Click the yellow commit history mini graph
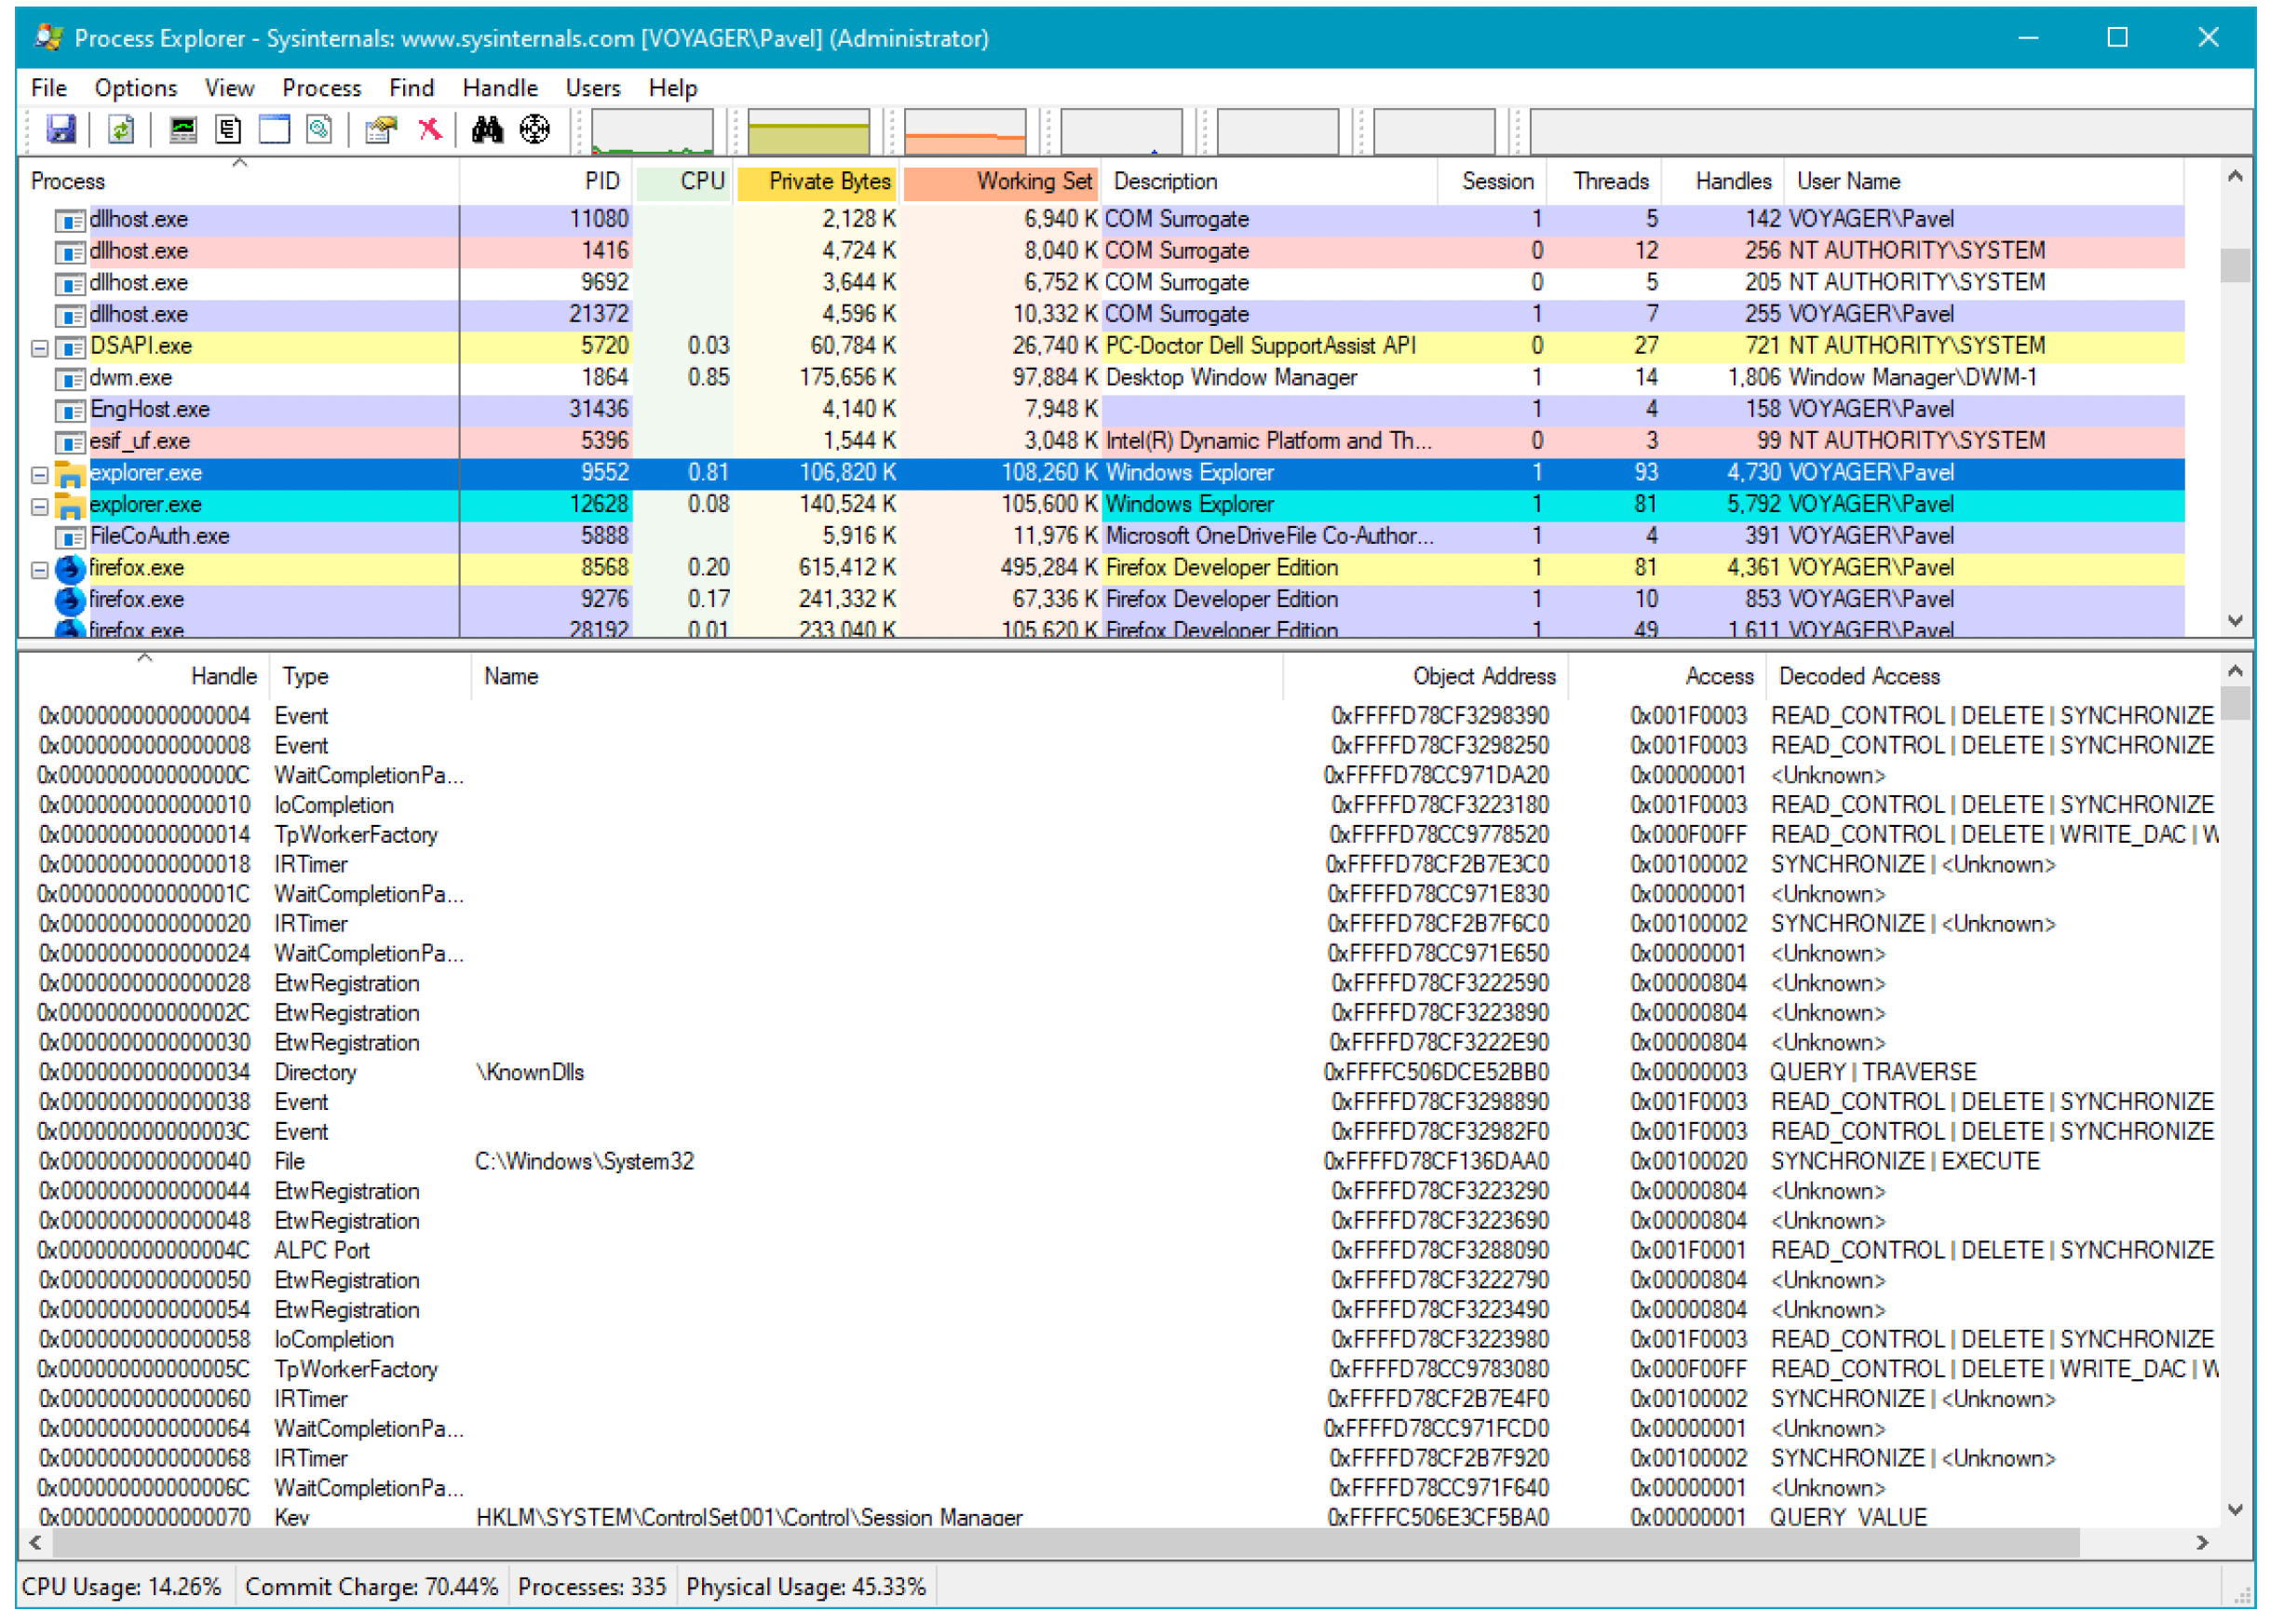This screenshot has height=1624, width=2270. [x=808, y=131]
